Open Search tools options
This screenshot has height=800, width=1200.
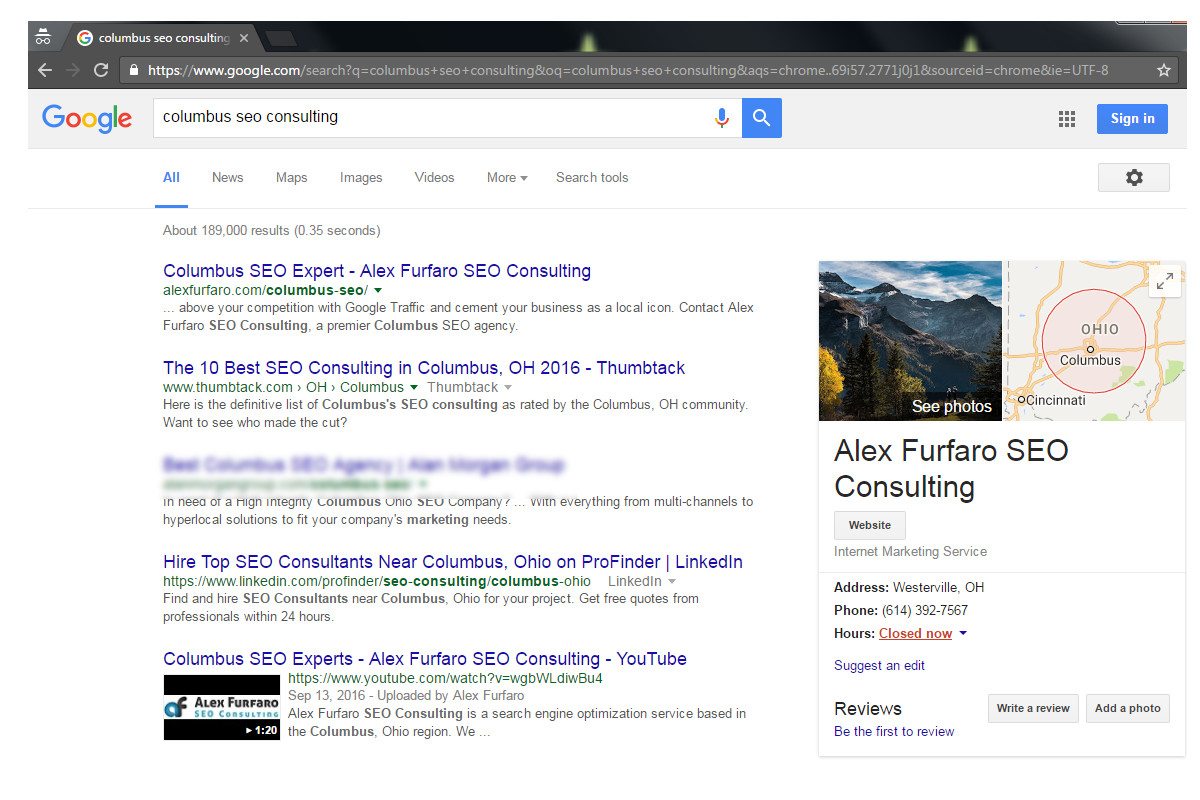(592, 177)
